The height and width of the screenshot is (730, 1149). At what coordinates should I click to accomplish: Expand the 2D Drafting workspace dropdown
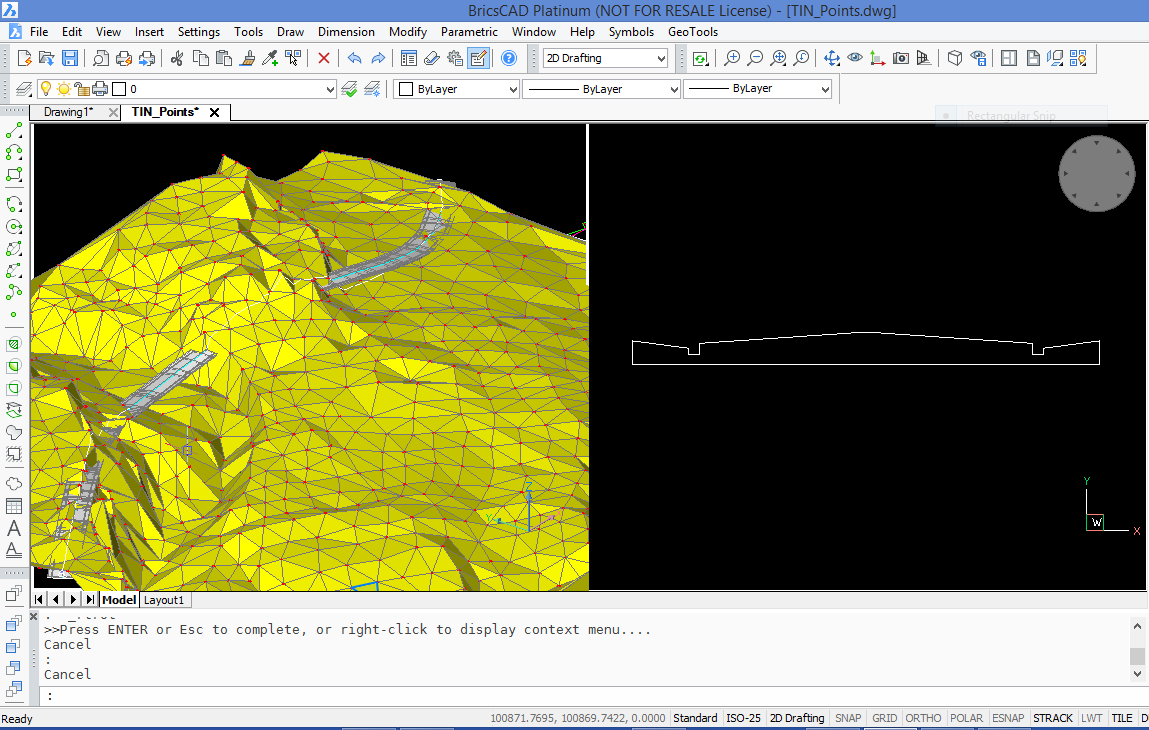pos(660,59)
